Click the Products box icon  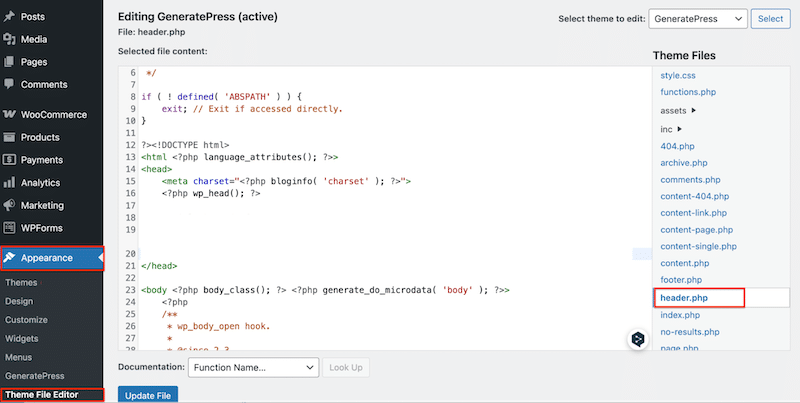[x=9, y=137]
